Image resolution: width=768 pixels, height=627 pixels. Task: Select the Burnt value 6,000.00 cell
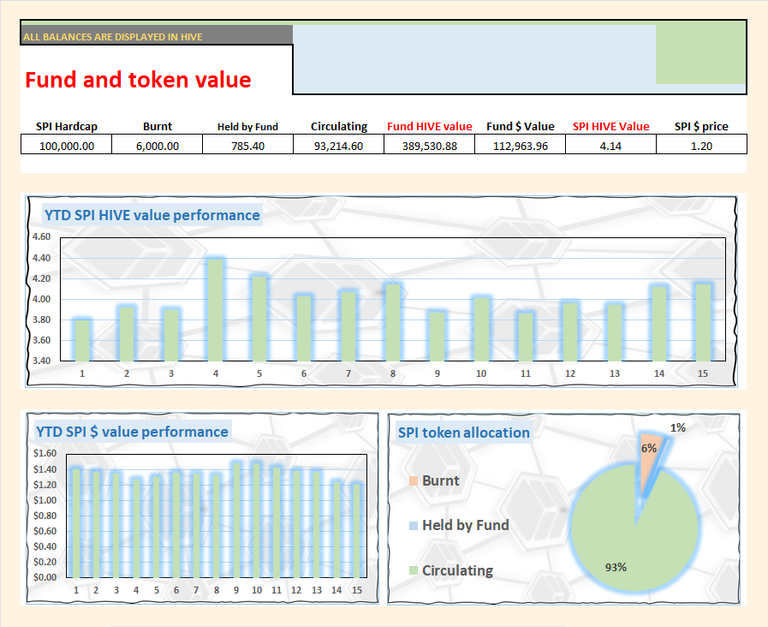(157, 146)
